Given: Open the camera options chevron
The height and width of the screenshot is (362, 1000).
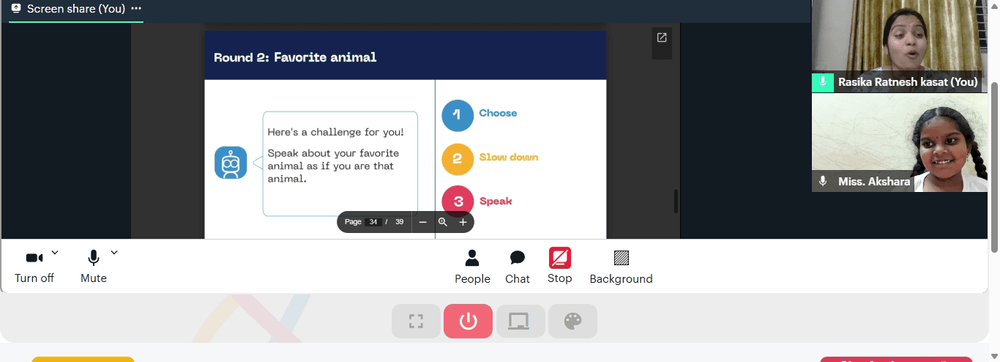Looking at the screenshot, I should tap(55, 252).
